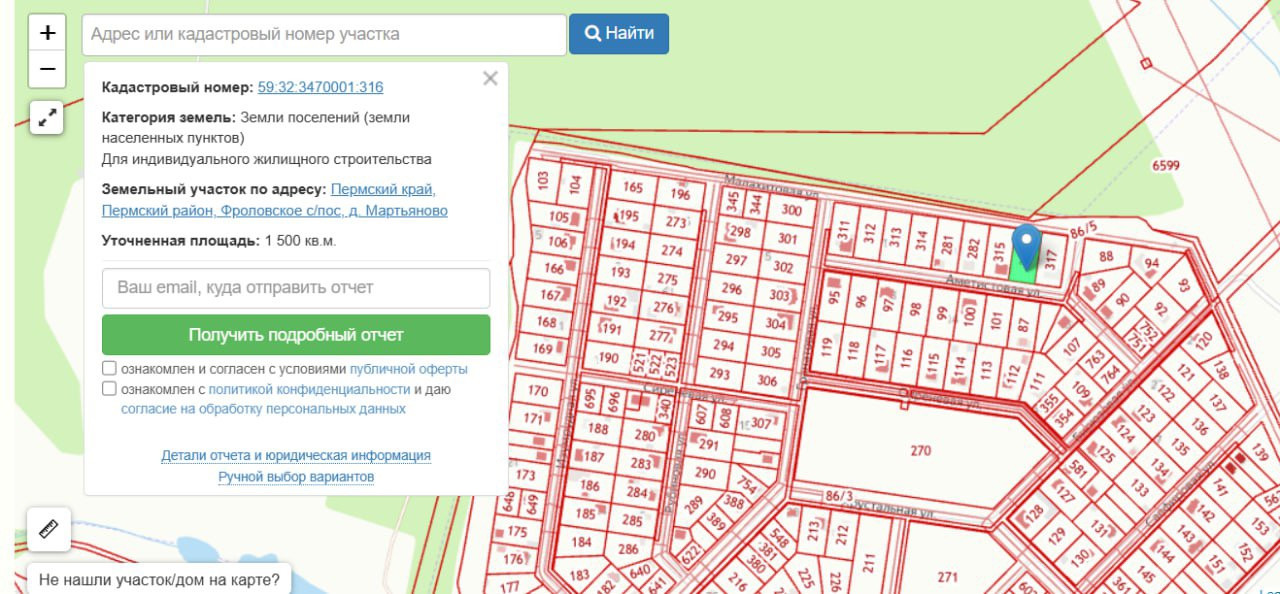Open the Пермский край address link
This screenshot has width=1280, height=594.
click(x=383, y=189)
